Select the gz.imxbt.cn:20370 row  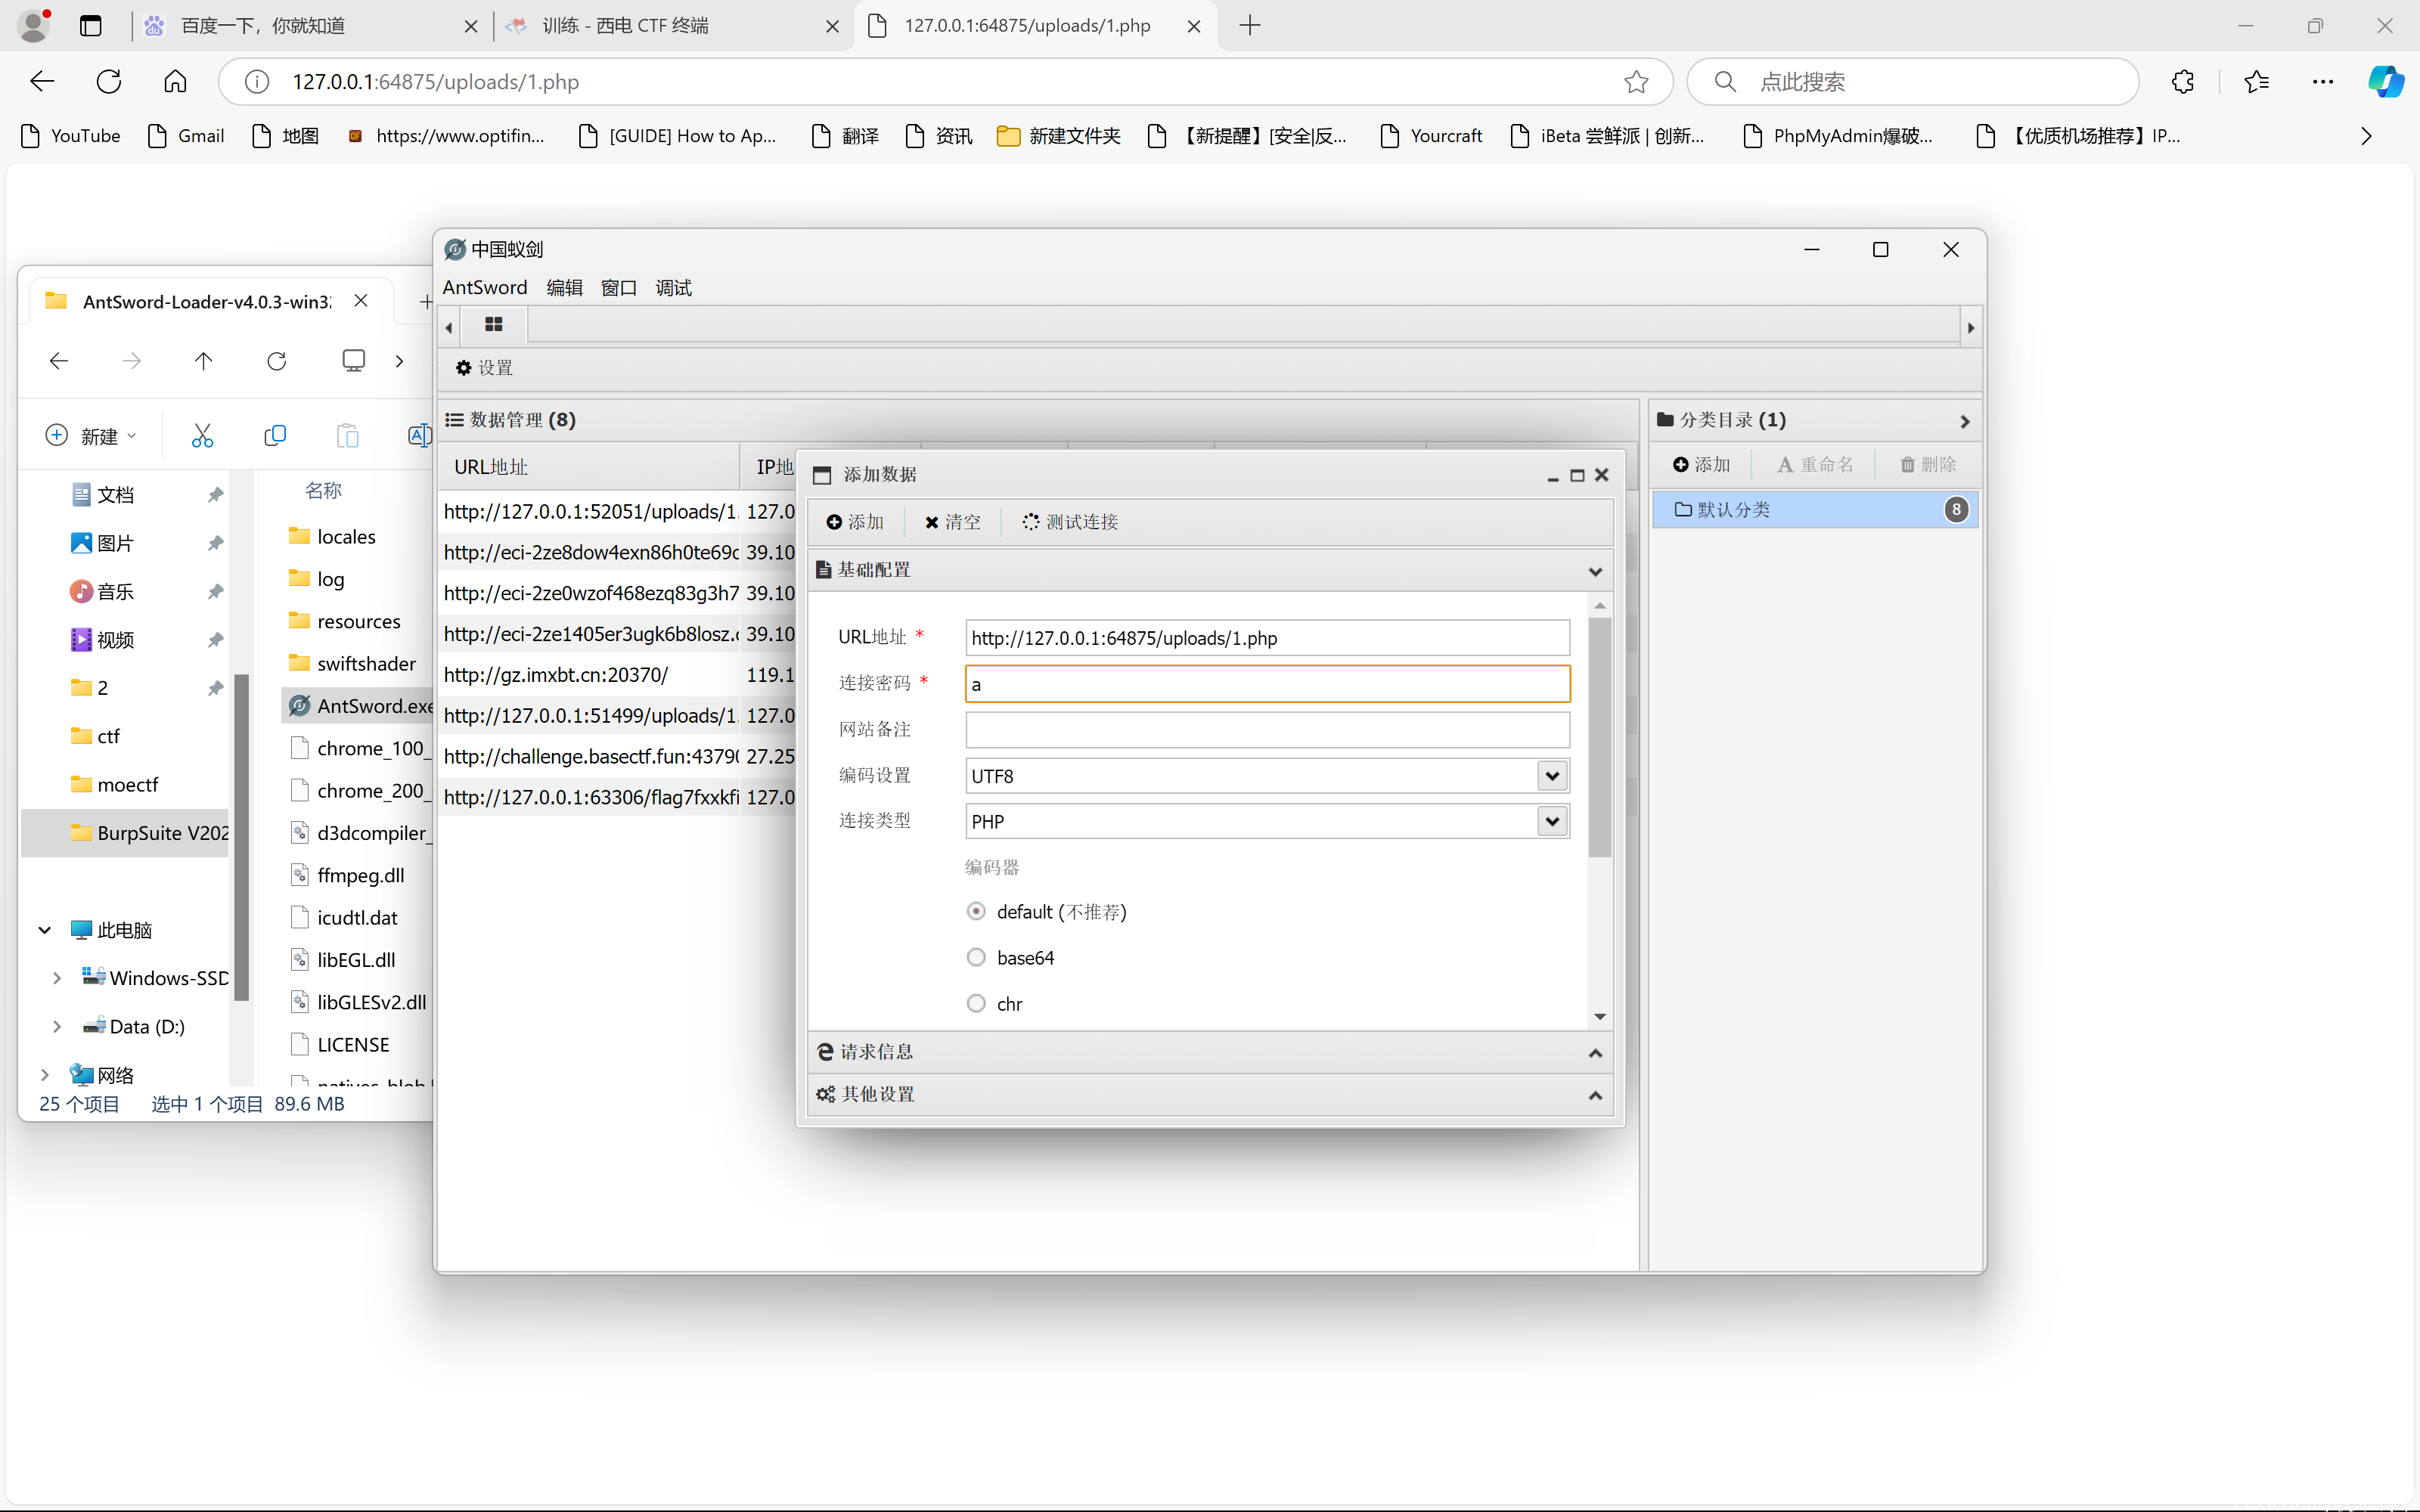point(617,675)
